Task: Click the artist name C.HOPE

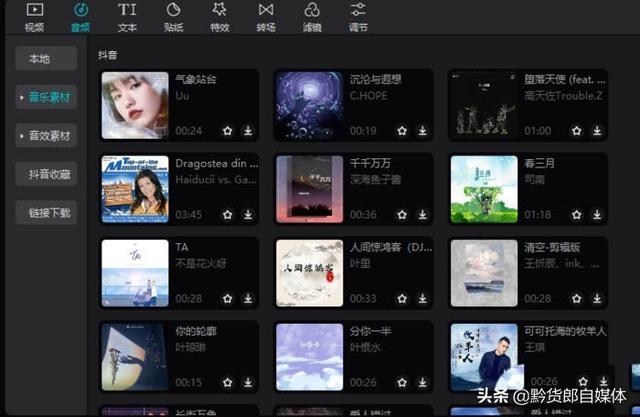Action: tap(368, 96)
